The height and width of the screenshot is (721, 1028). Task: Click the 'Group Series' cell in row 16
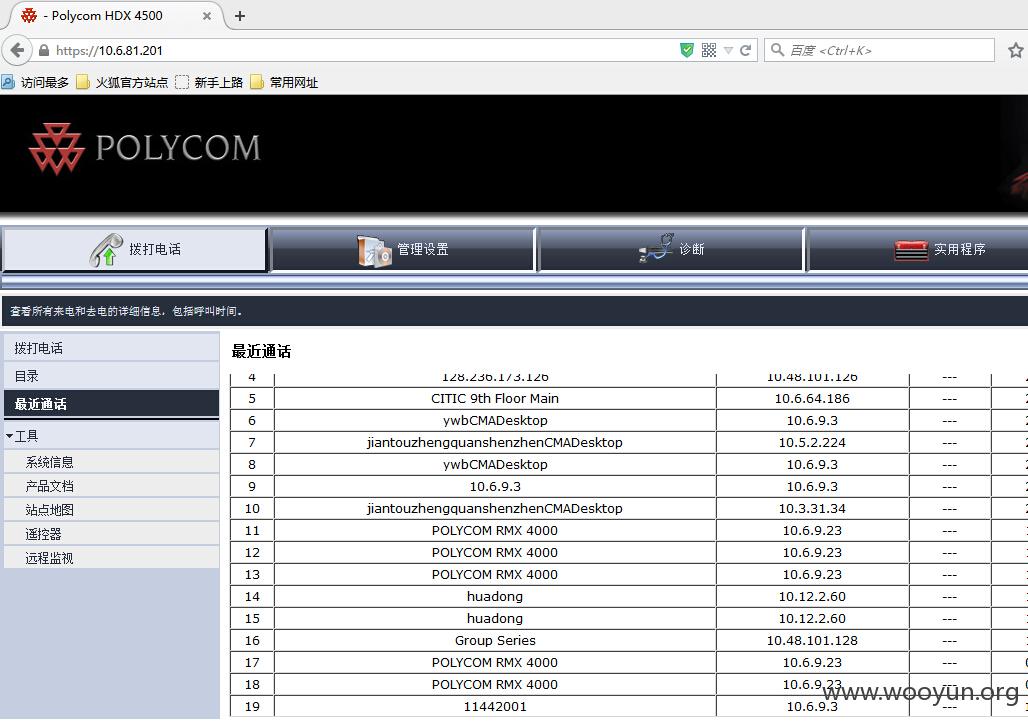[x=495, y=640]
